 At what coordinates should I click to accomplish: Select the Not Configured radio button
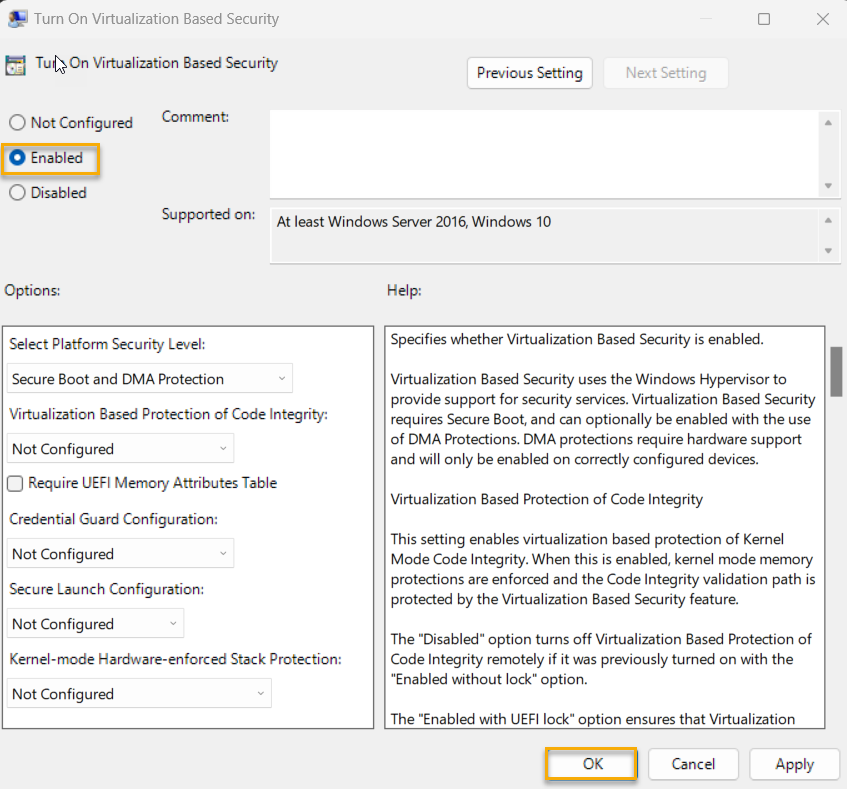point(17,122)
